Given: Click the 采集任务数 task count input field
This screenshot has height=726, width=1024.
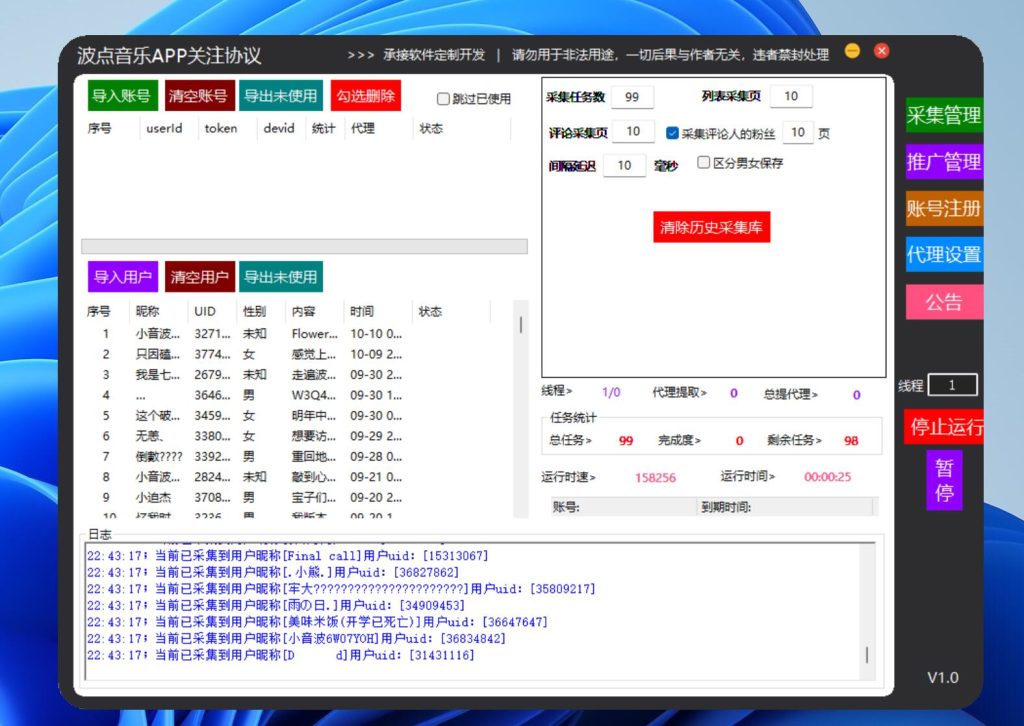Looking at the screenshot, I should [630, 97].
